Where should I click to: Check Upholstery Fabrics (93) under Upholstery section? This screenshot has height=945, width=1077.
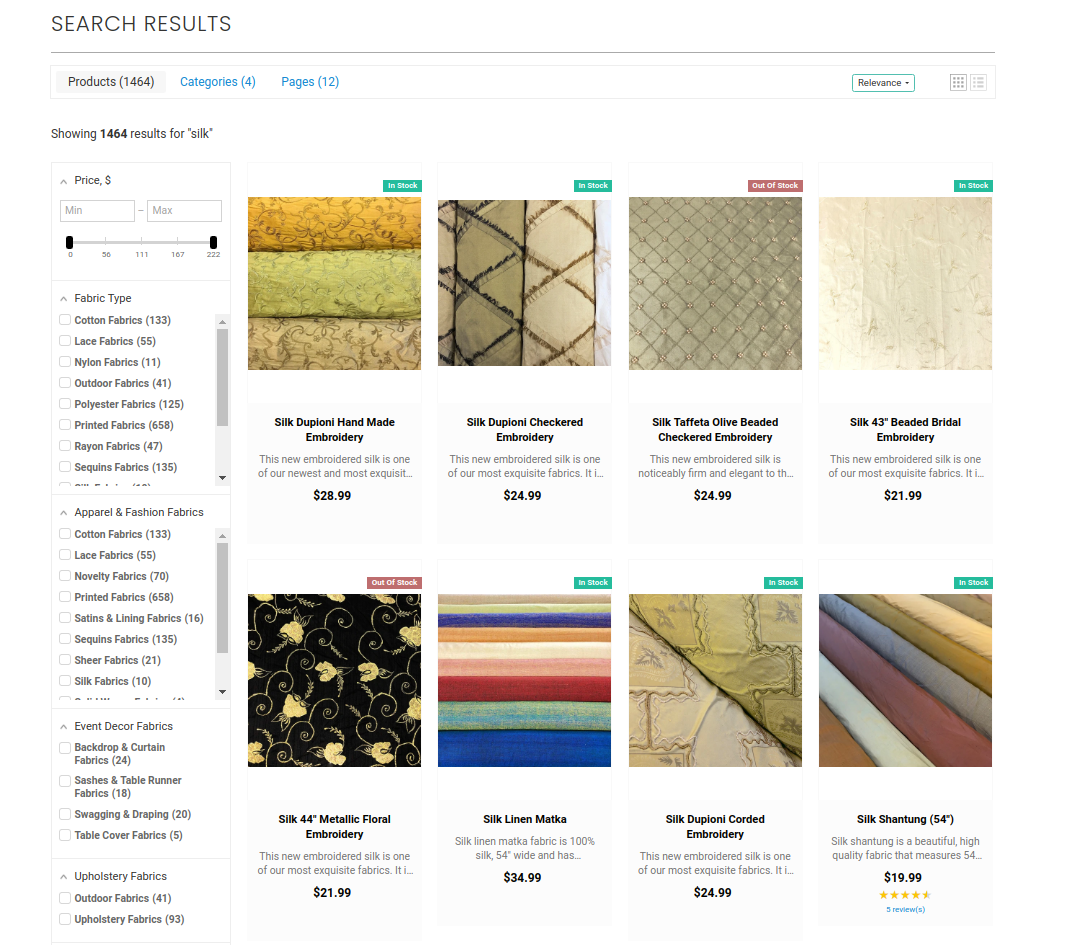click(x=66, y=919)
